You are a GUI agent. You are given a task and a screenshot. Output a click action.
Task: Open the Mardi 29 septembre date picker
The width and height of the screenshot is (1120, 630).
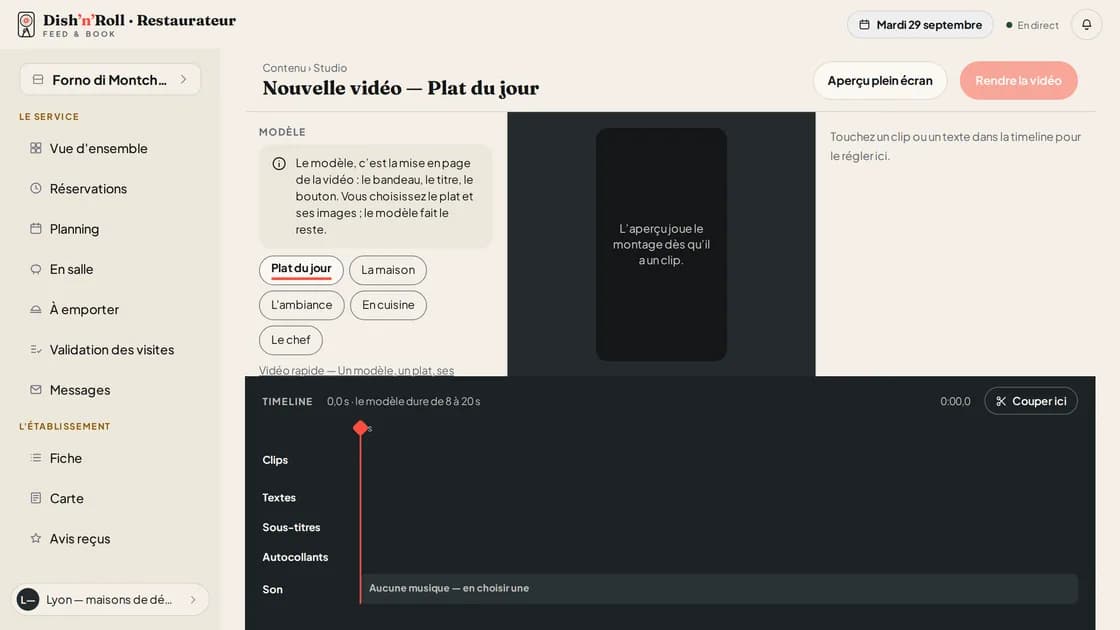[x=920, y=25]
